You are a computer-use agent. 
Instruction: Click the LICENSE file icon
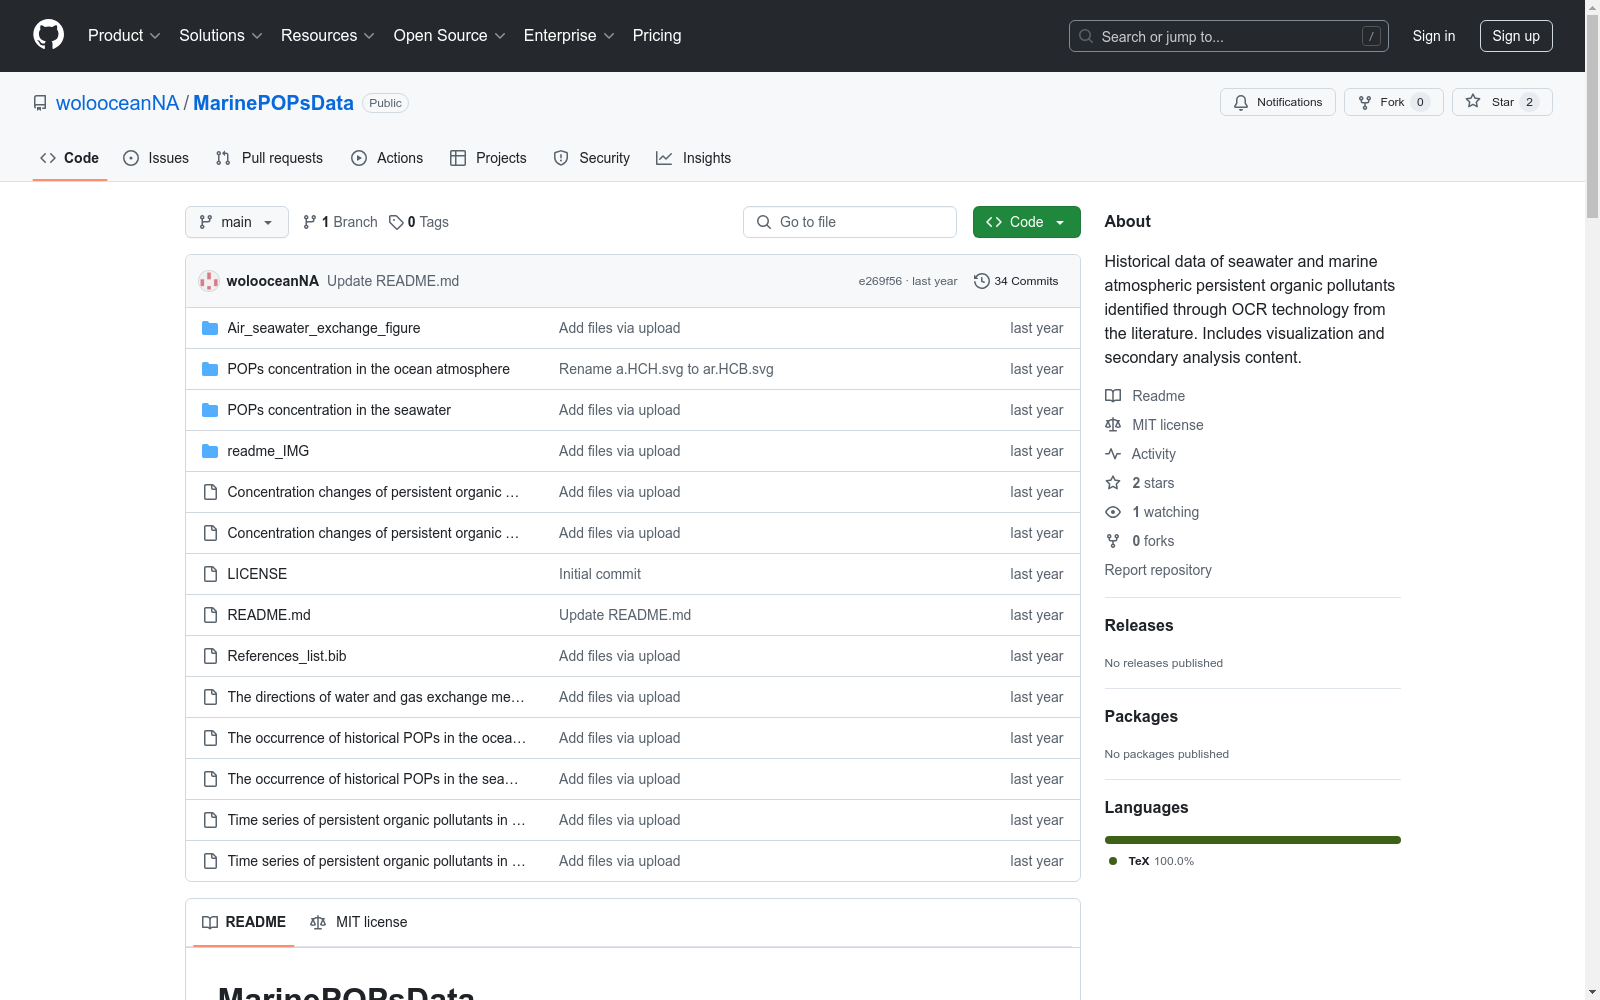click(210, 574)
